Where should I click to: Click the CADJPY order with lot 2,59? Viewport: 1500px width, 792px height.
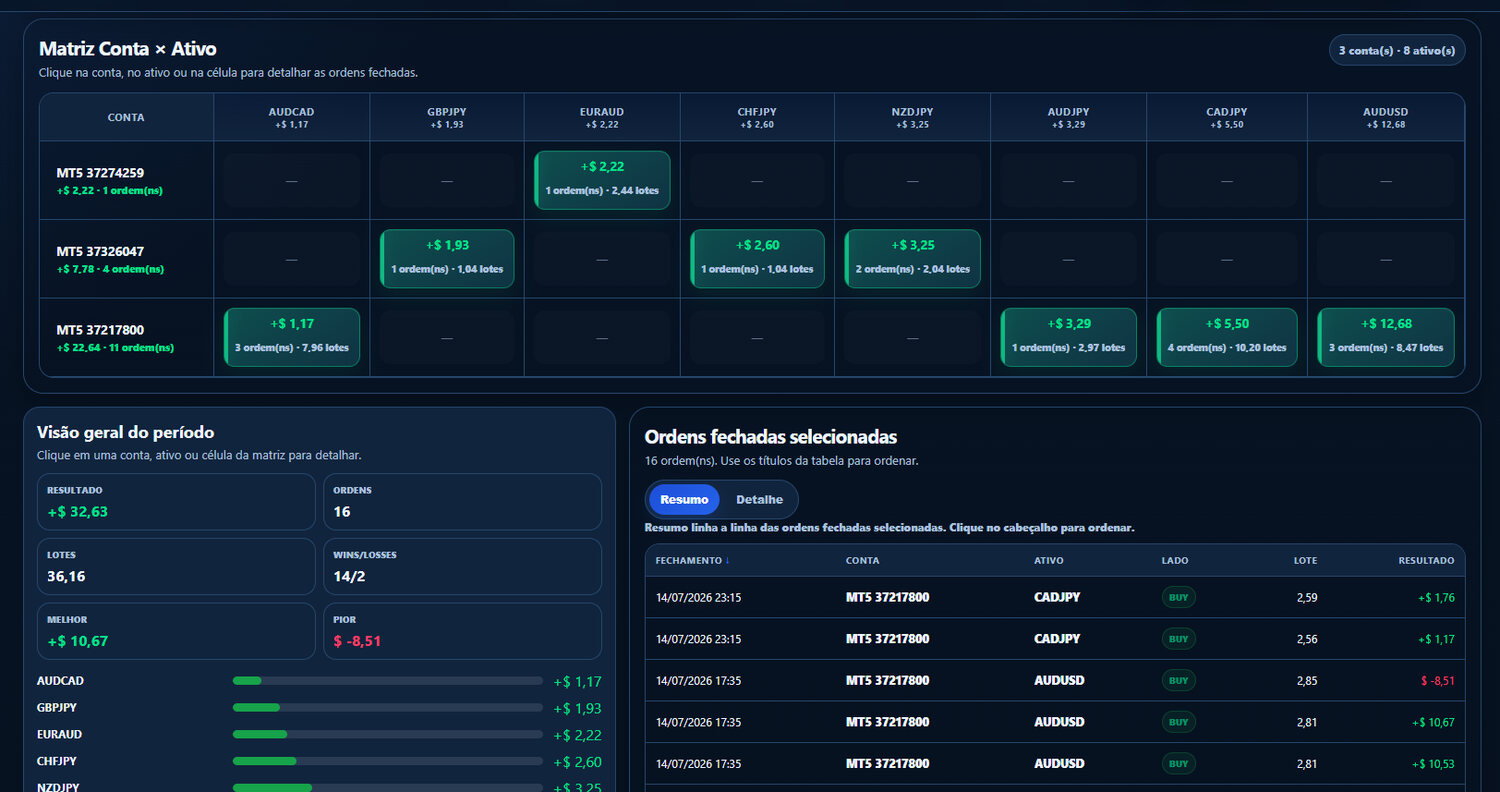[1055, 597]
